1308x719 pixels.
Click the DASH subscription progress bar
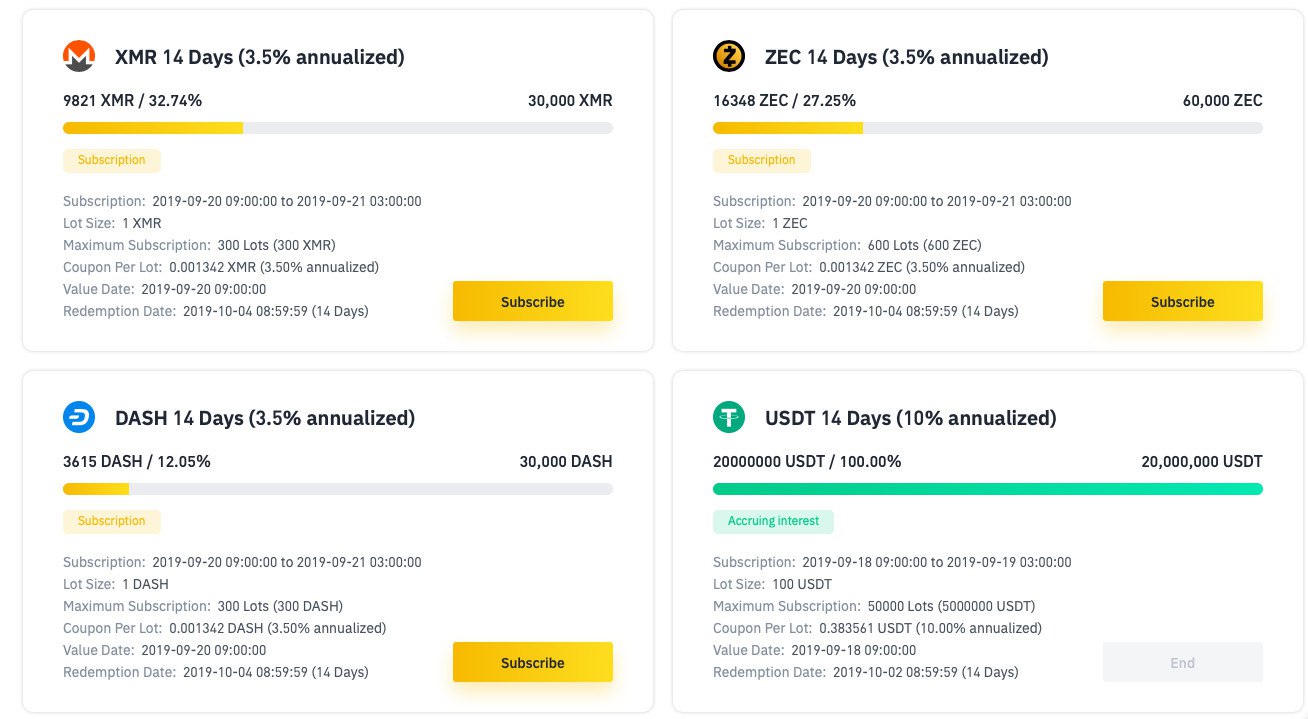(338, 489)
